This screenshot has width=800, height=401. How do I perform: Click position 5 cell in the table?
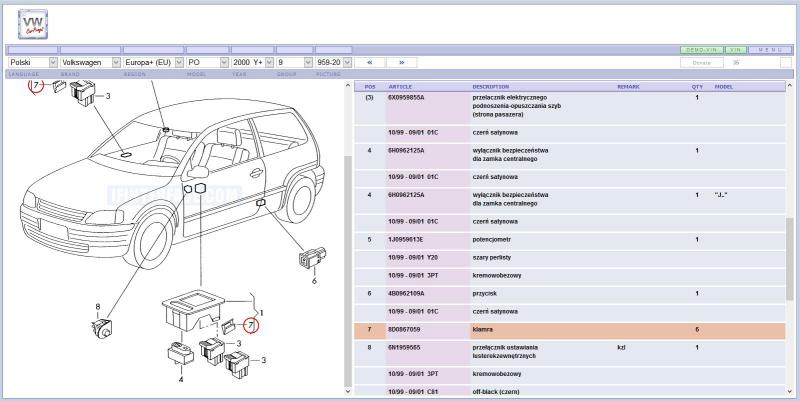coord(369,239)
